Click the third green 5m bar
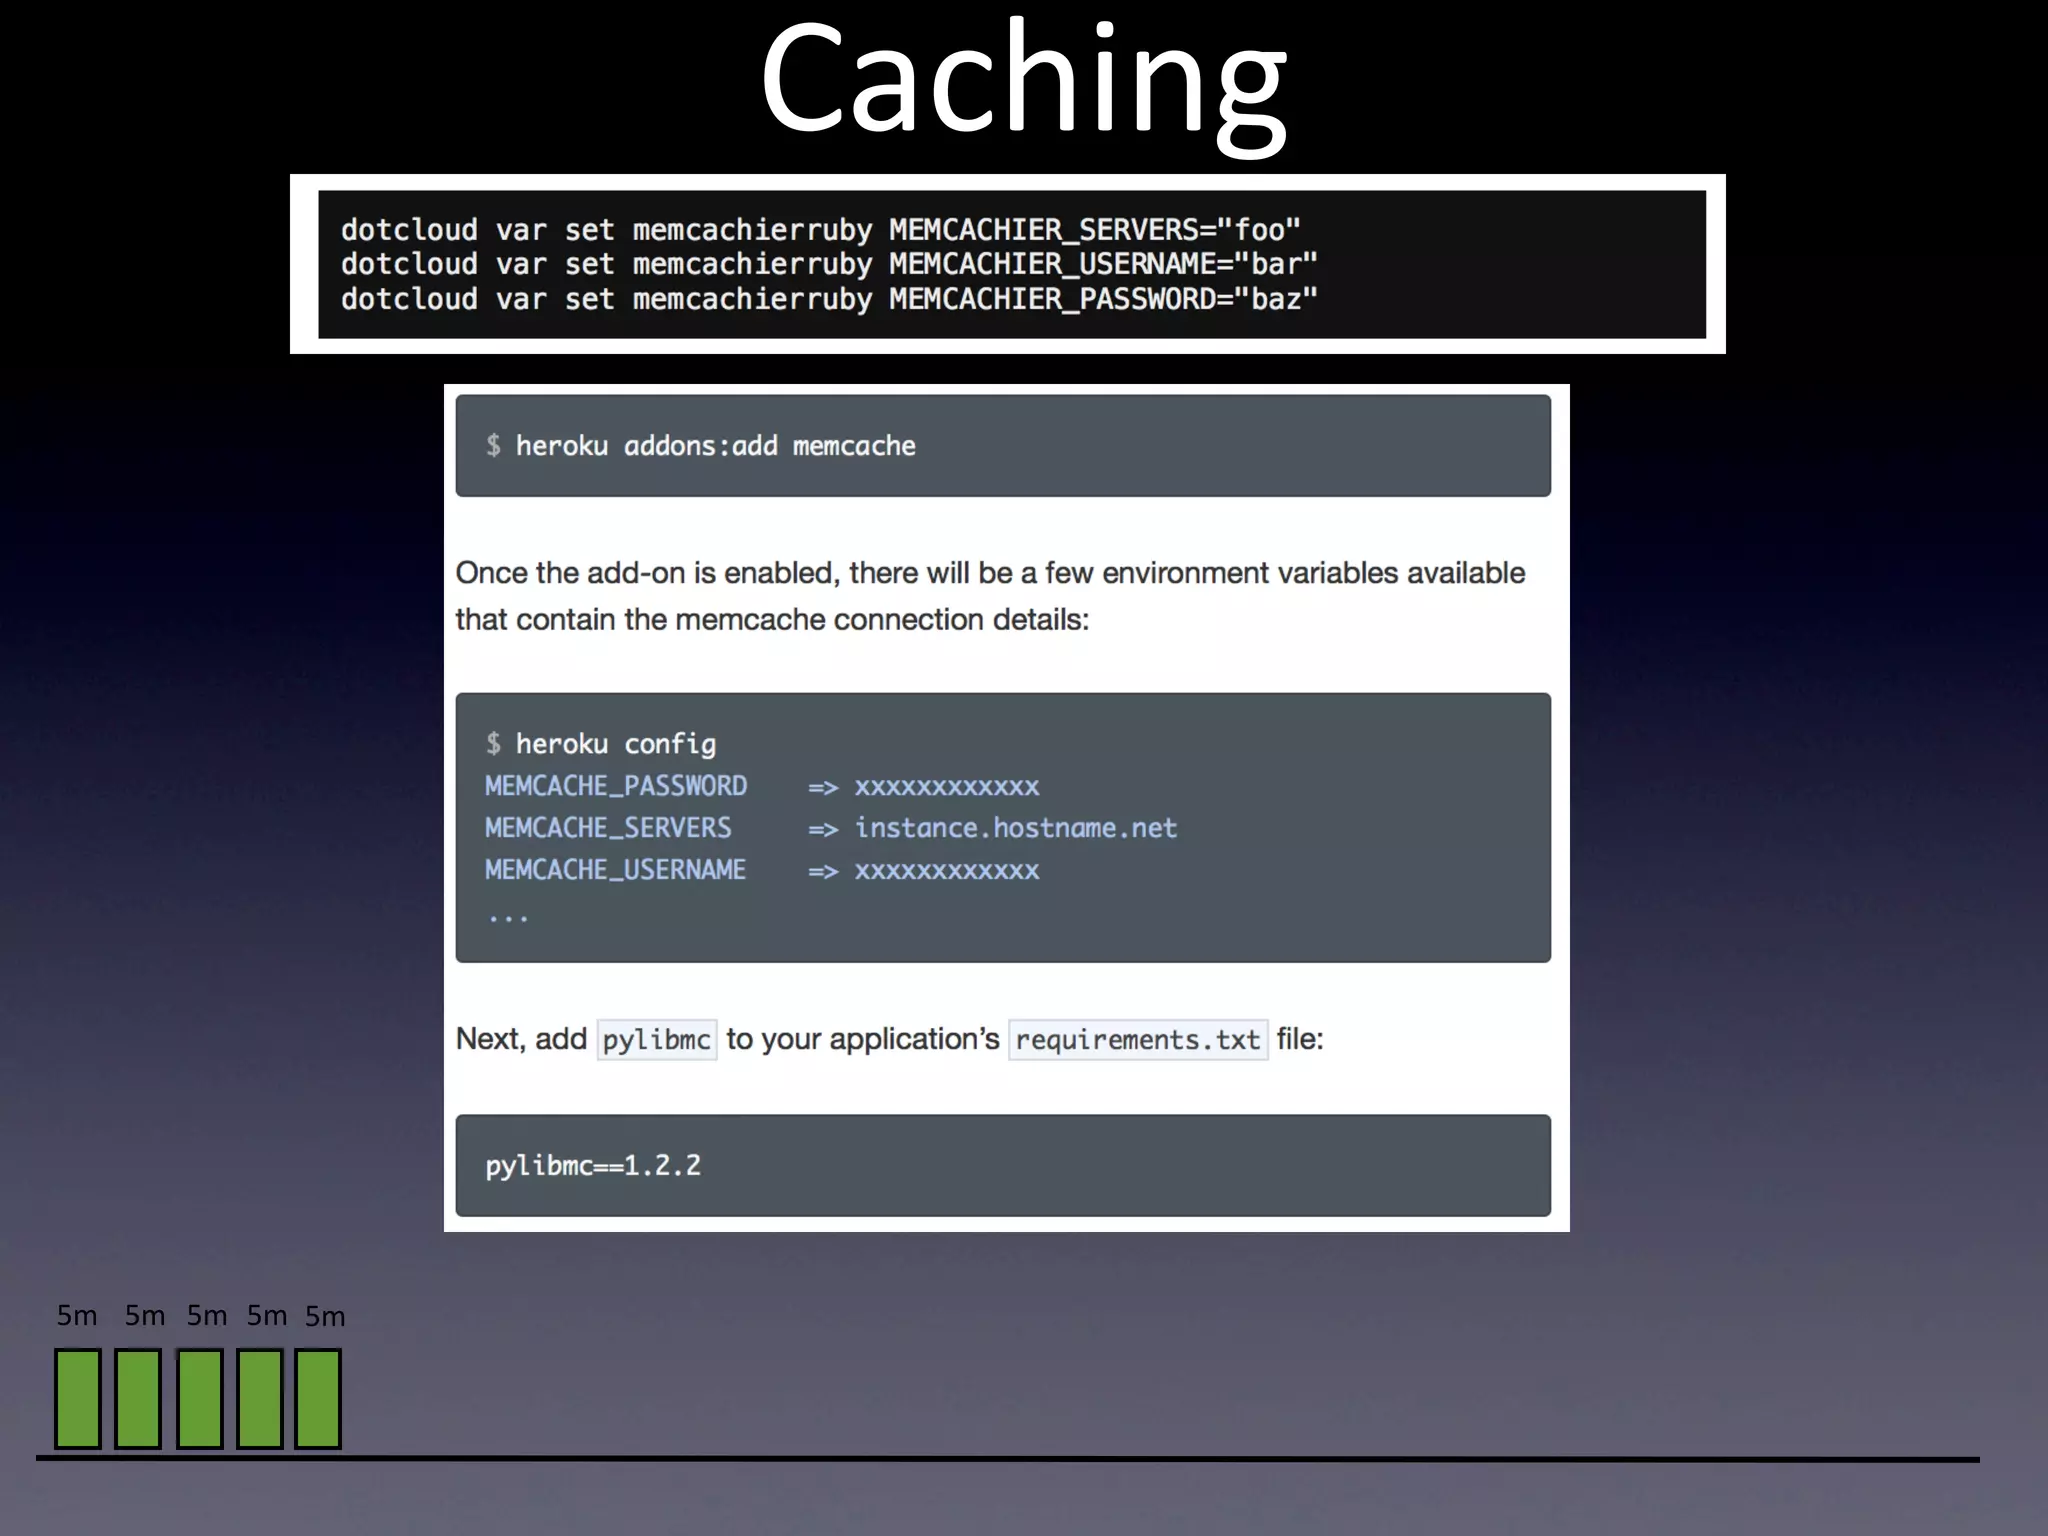 tap(199, 1398)
